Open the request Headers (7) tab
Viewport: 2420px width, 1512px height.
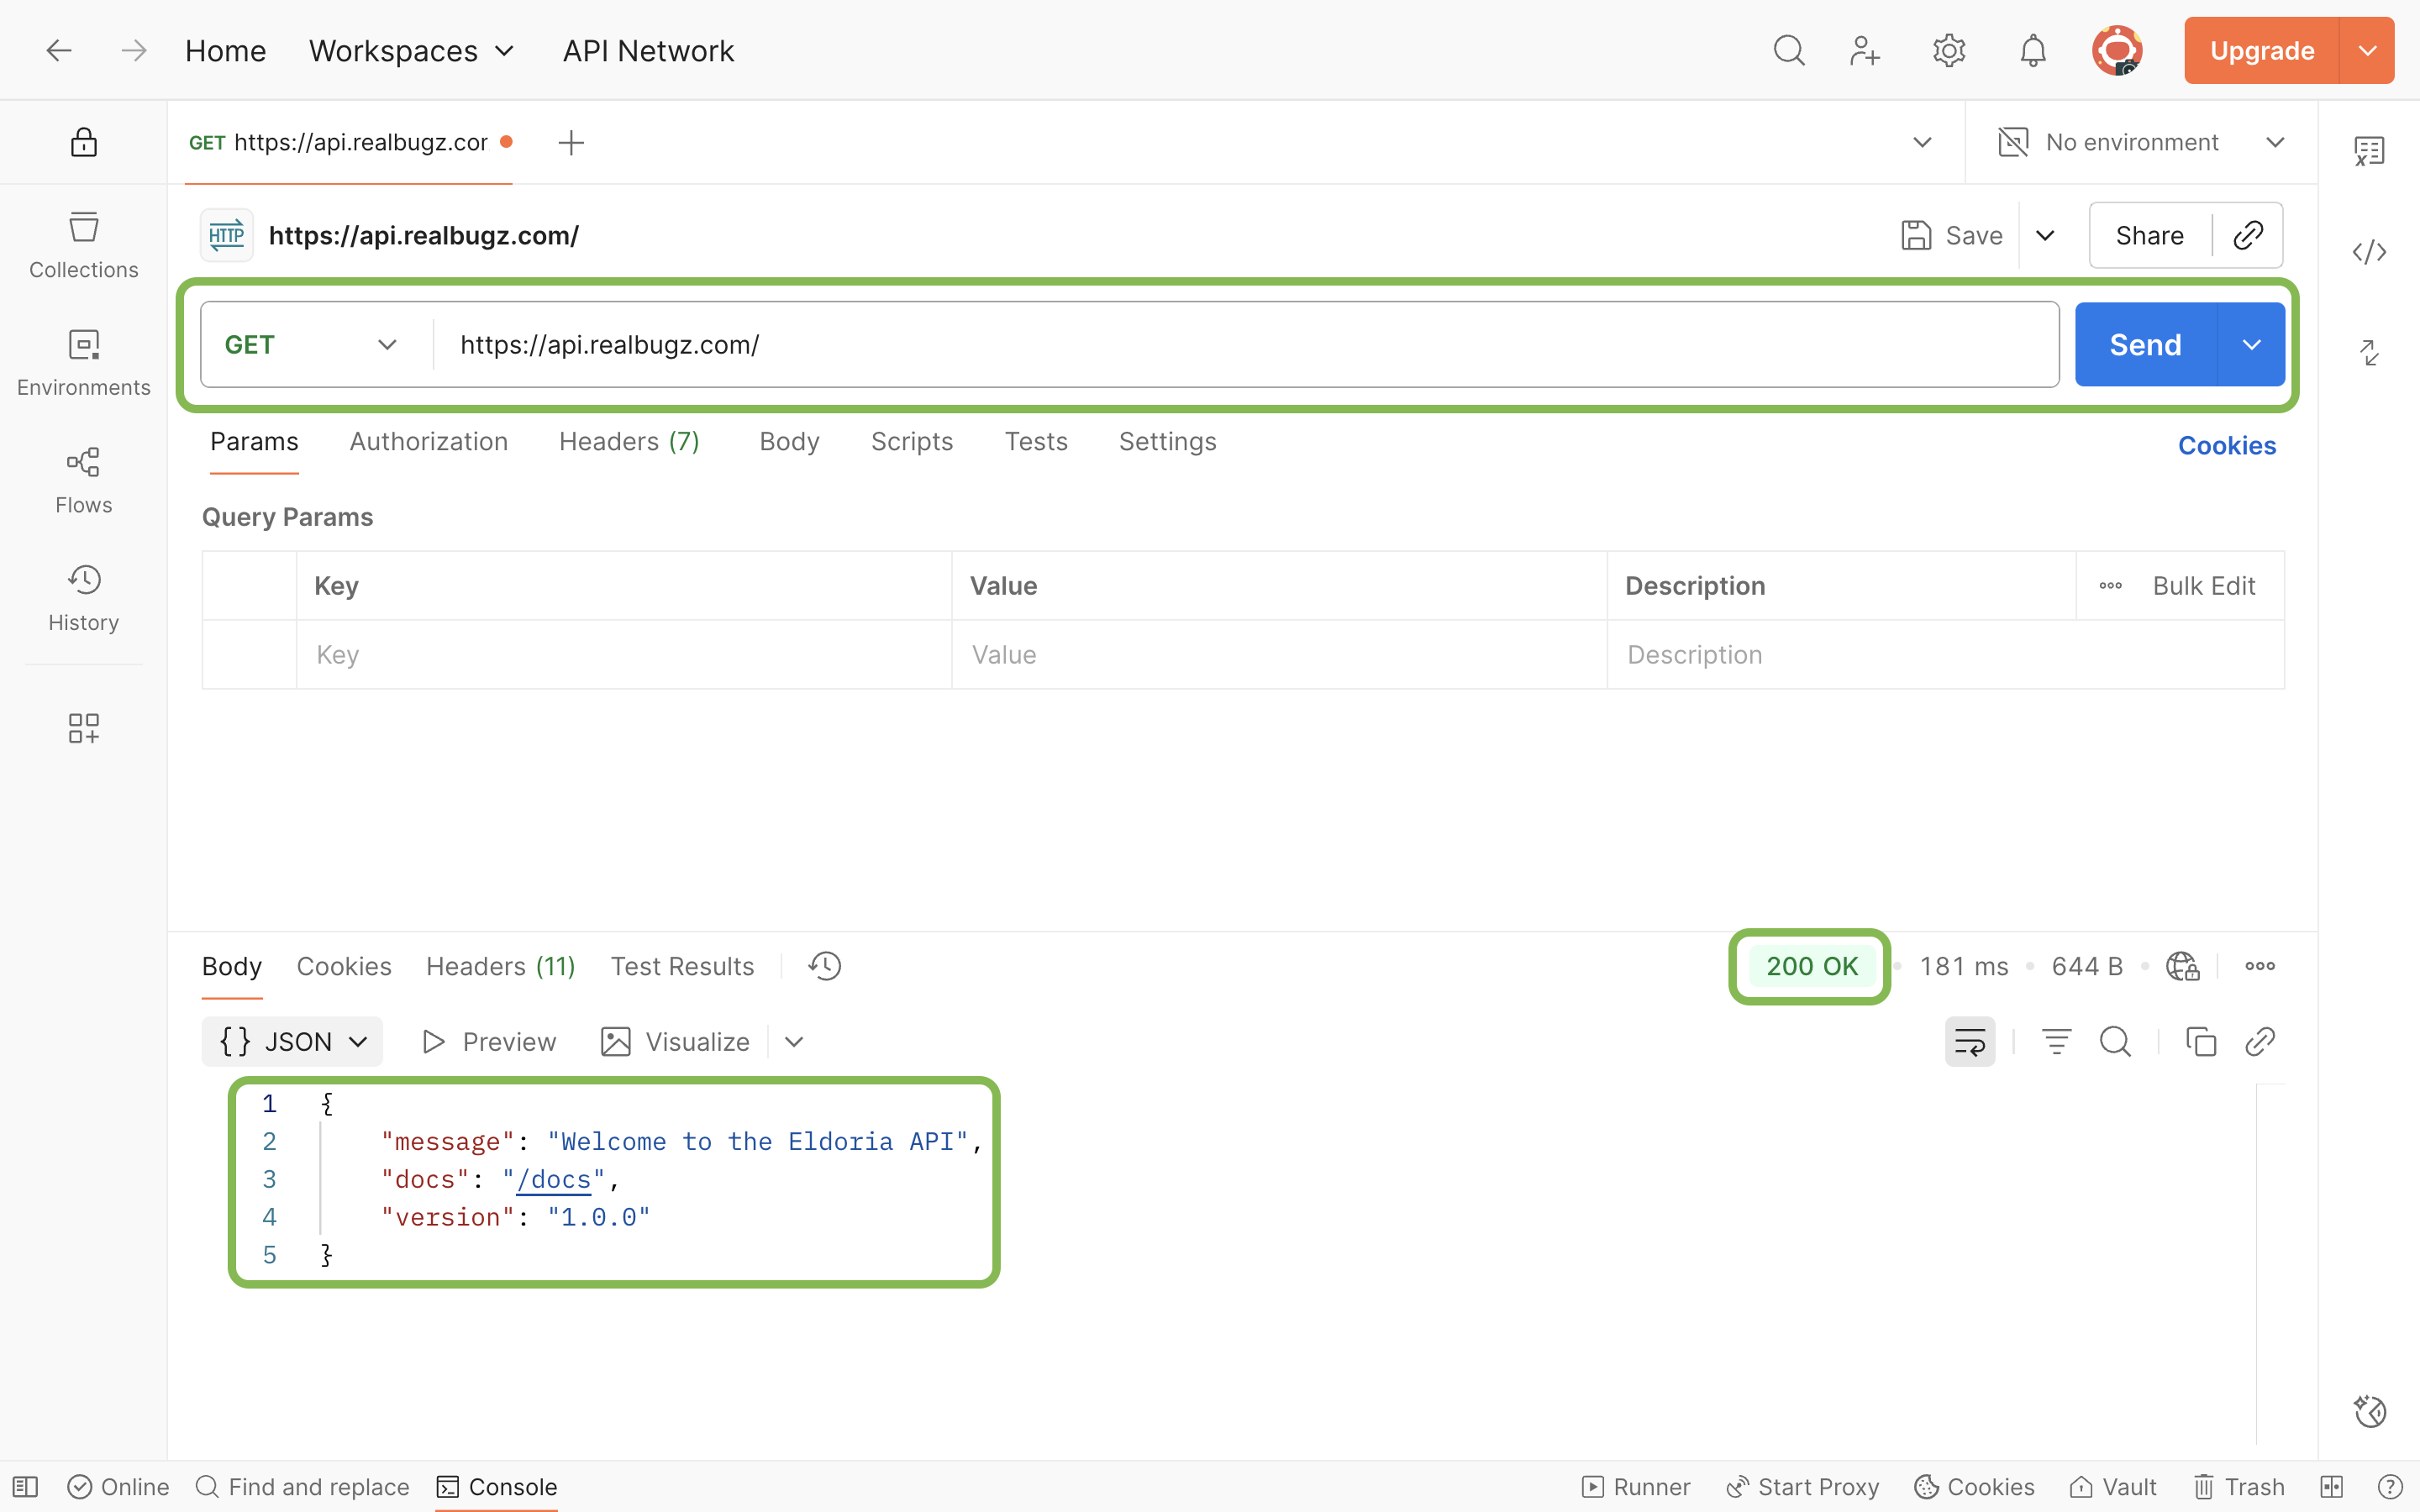(x=629, y=441)
